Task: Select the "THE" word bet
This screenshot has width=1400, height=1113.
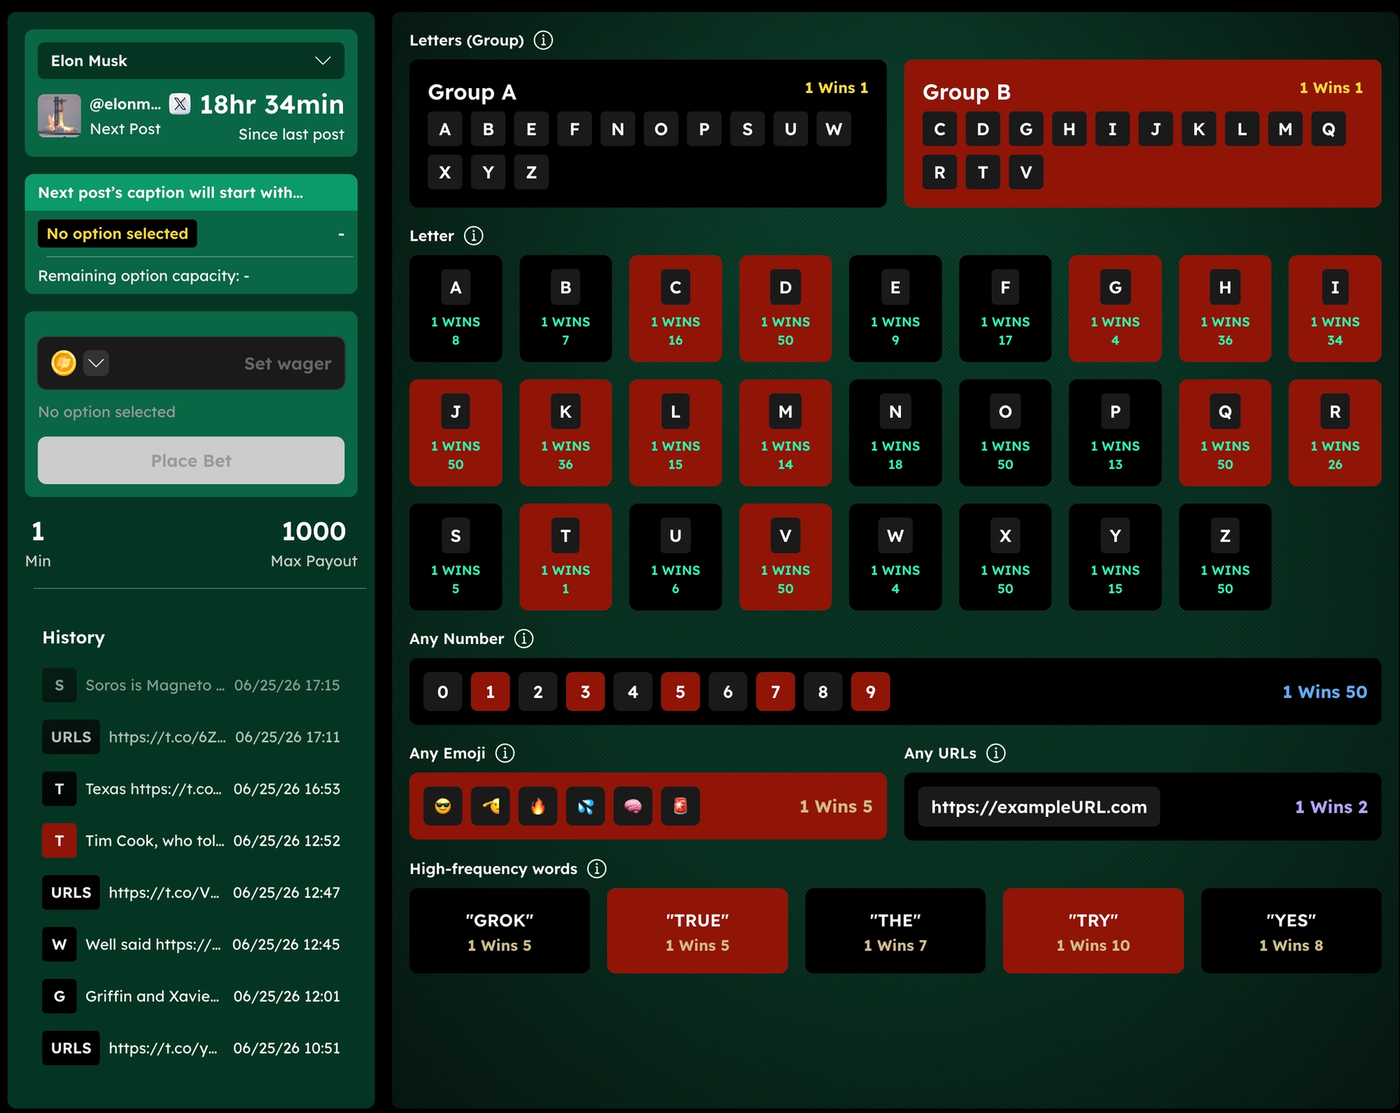Action: coord(896,931)
